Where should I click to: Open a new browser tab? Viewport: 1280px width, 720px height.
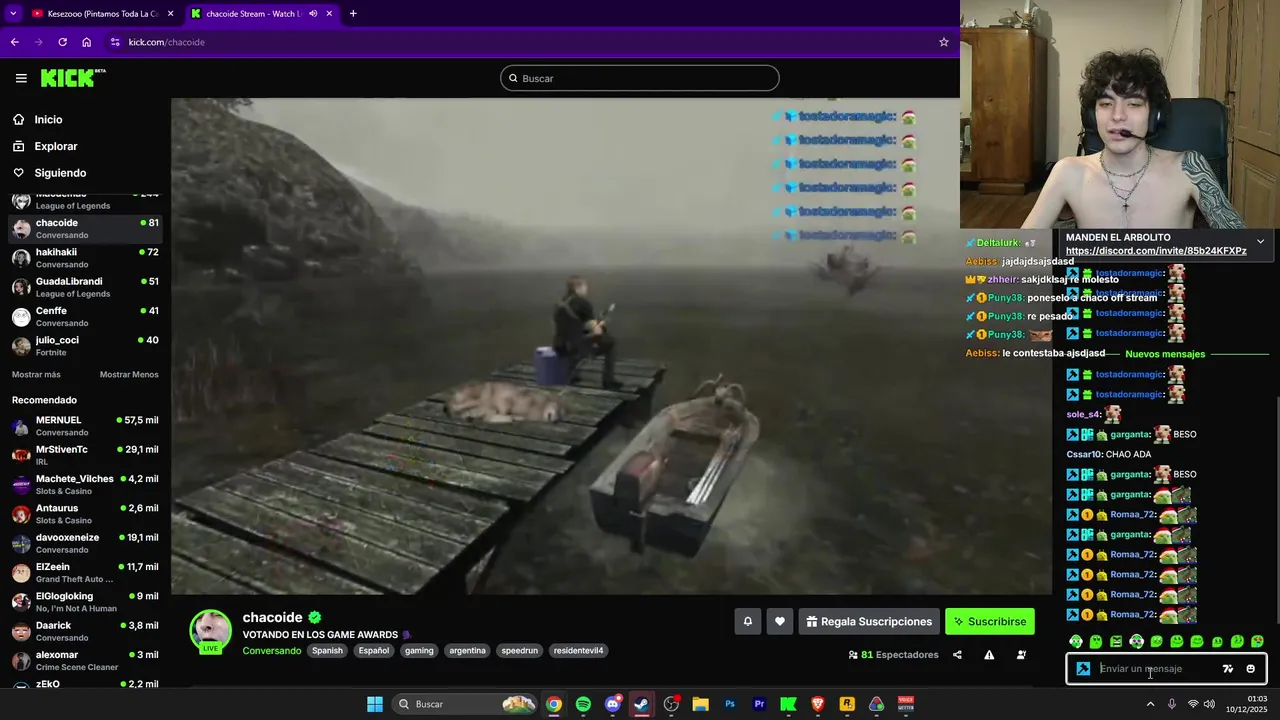[x=353, y=13]
